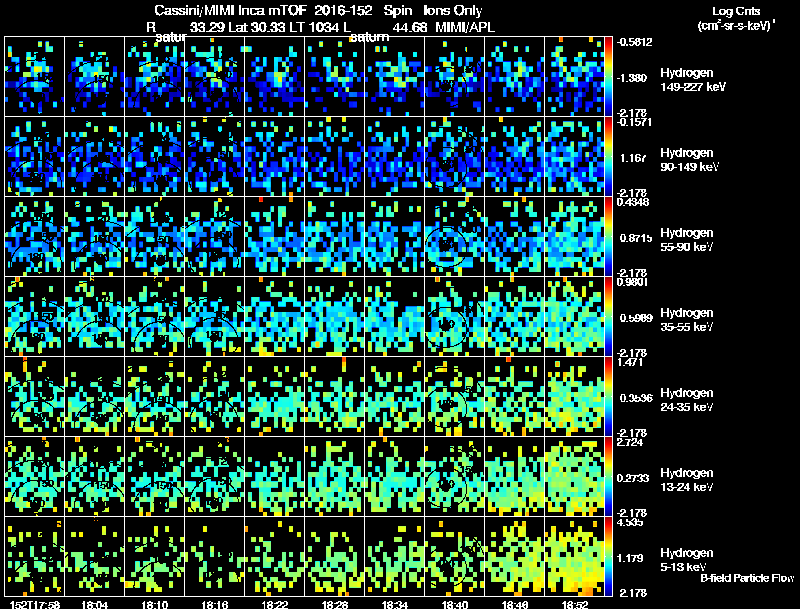Select the 'Hydrogen 24-35 keV' row label
The image size is (800, 609).
tap(687, 400)
